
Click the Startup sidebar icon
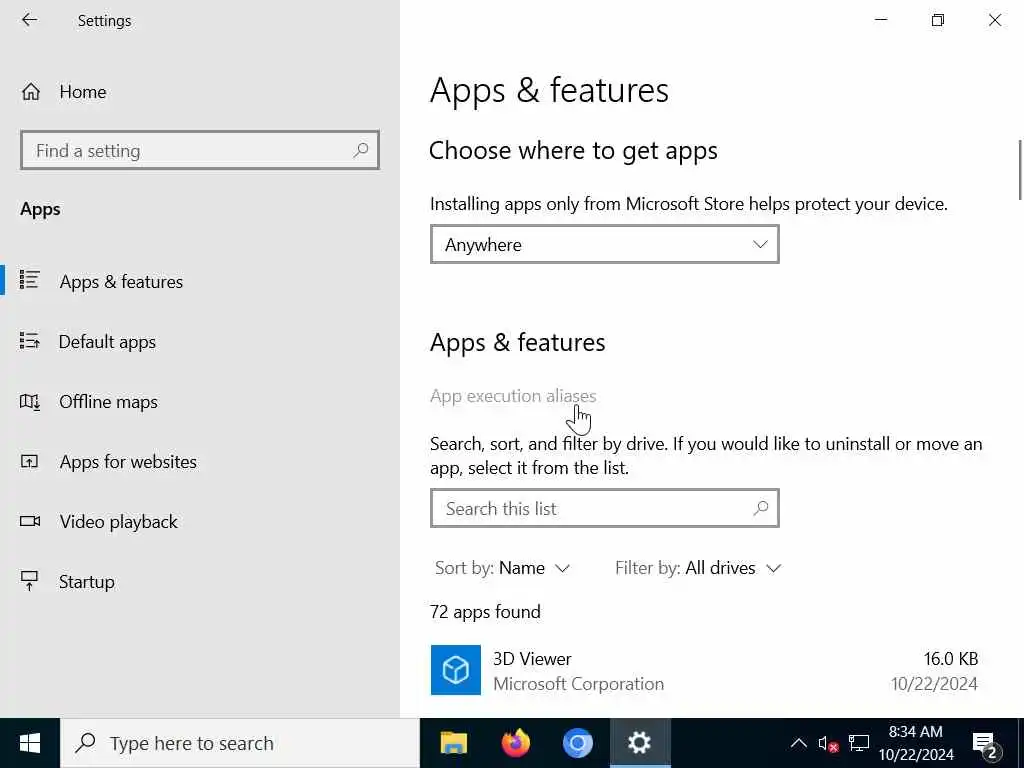(x=29, y=581)
